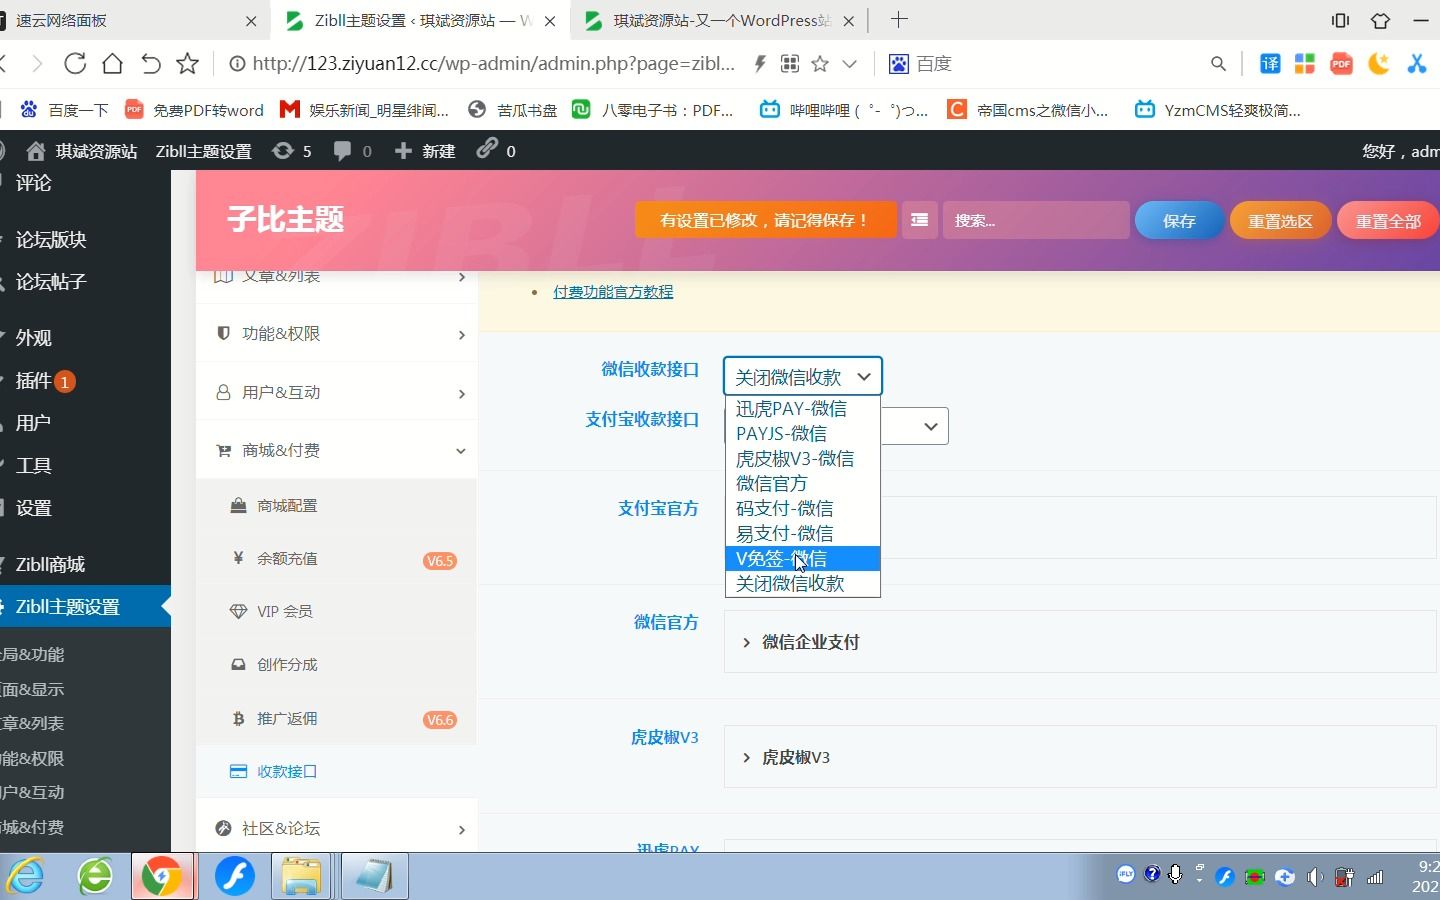Click the magnifier search icon in browser toolbar

coord(1218,64)
